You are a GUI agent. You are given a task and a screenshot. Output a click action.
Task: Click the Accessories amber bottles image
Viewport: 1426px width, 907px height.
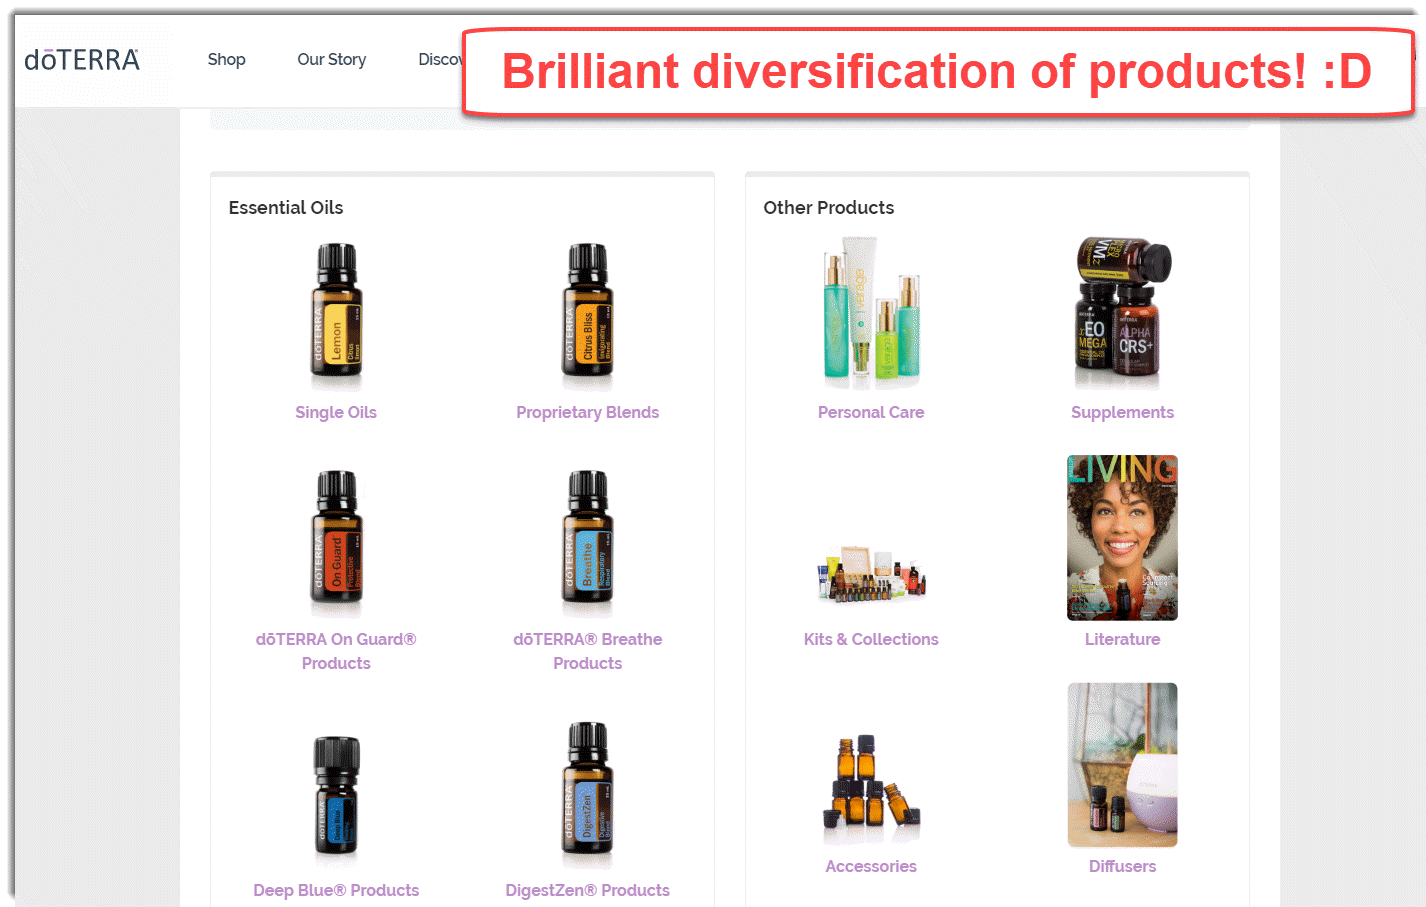pos(871,788)
